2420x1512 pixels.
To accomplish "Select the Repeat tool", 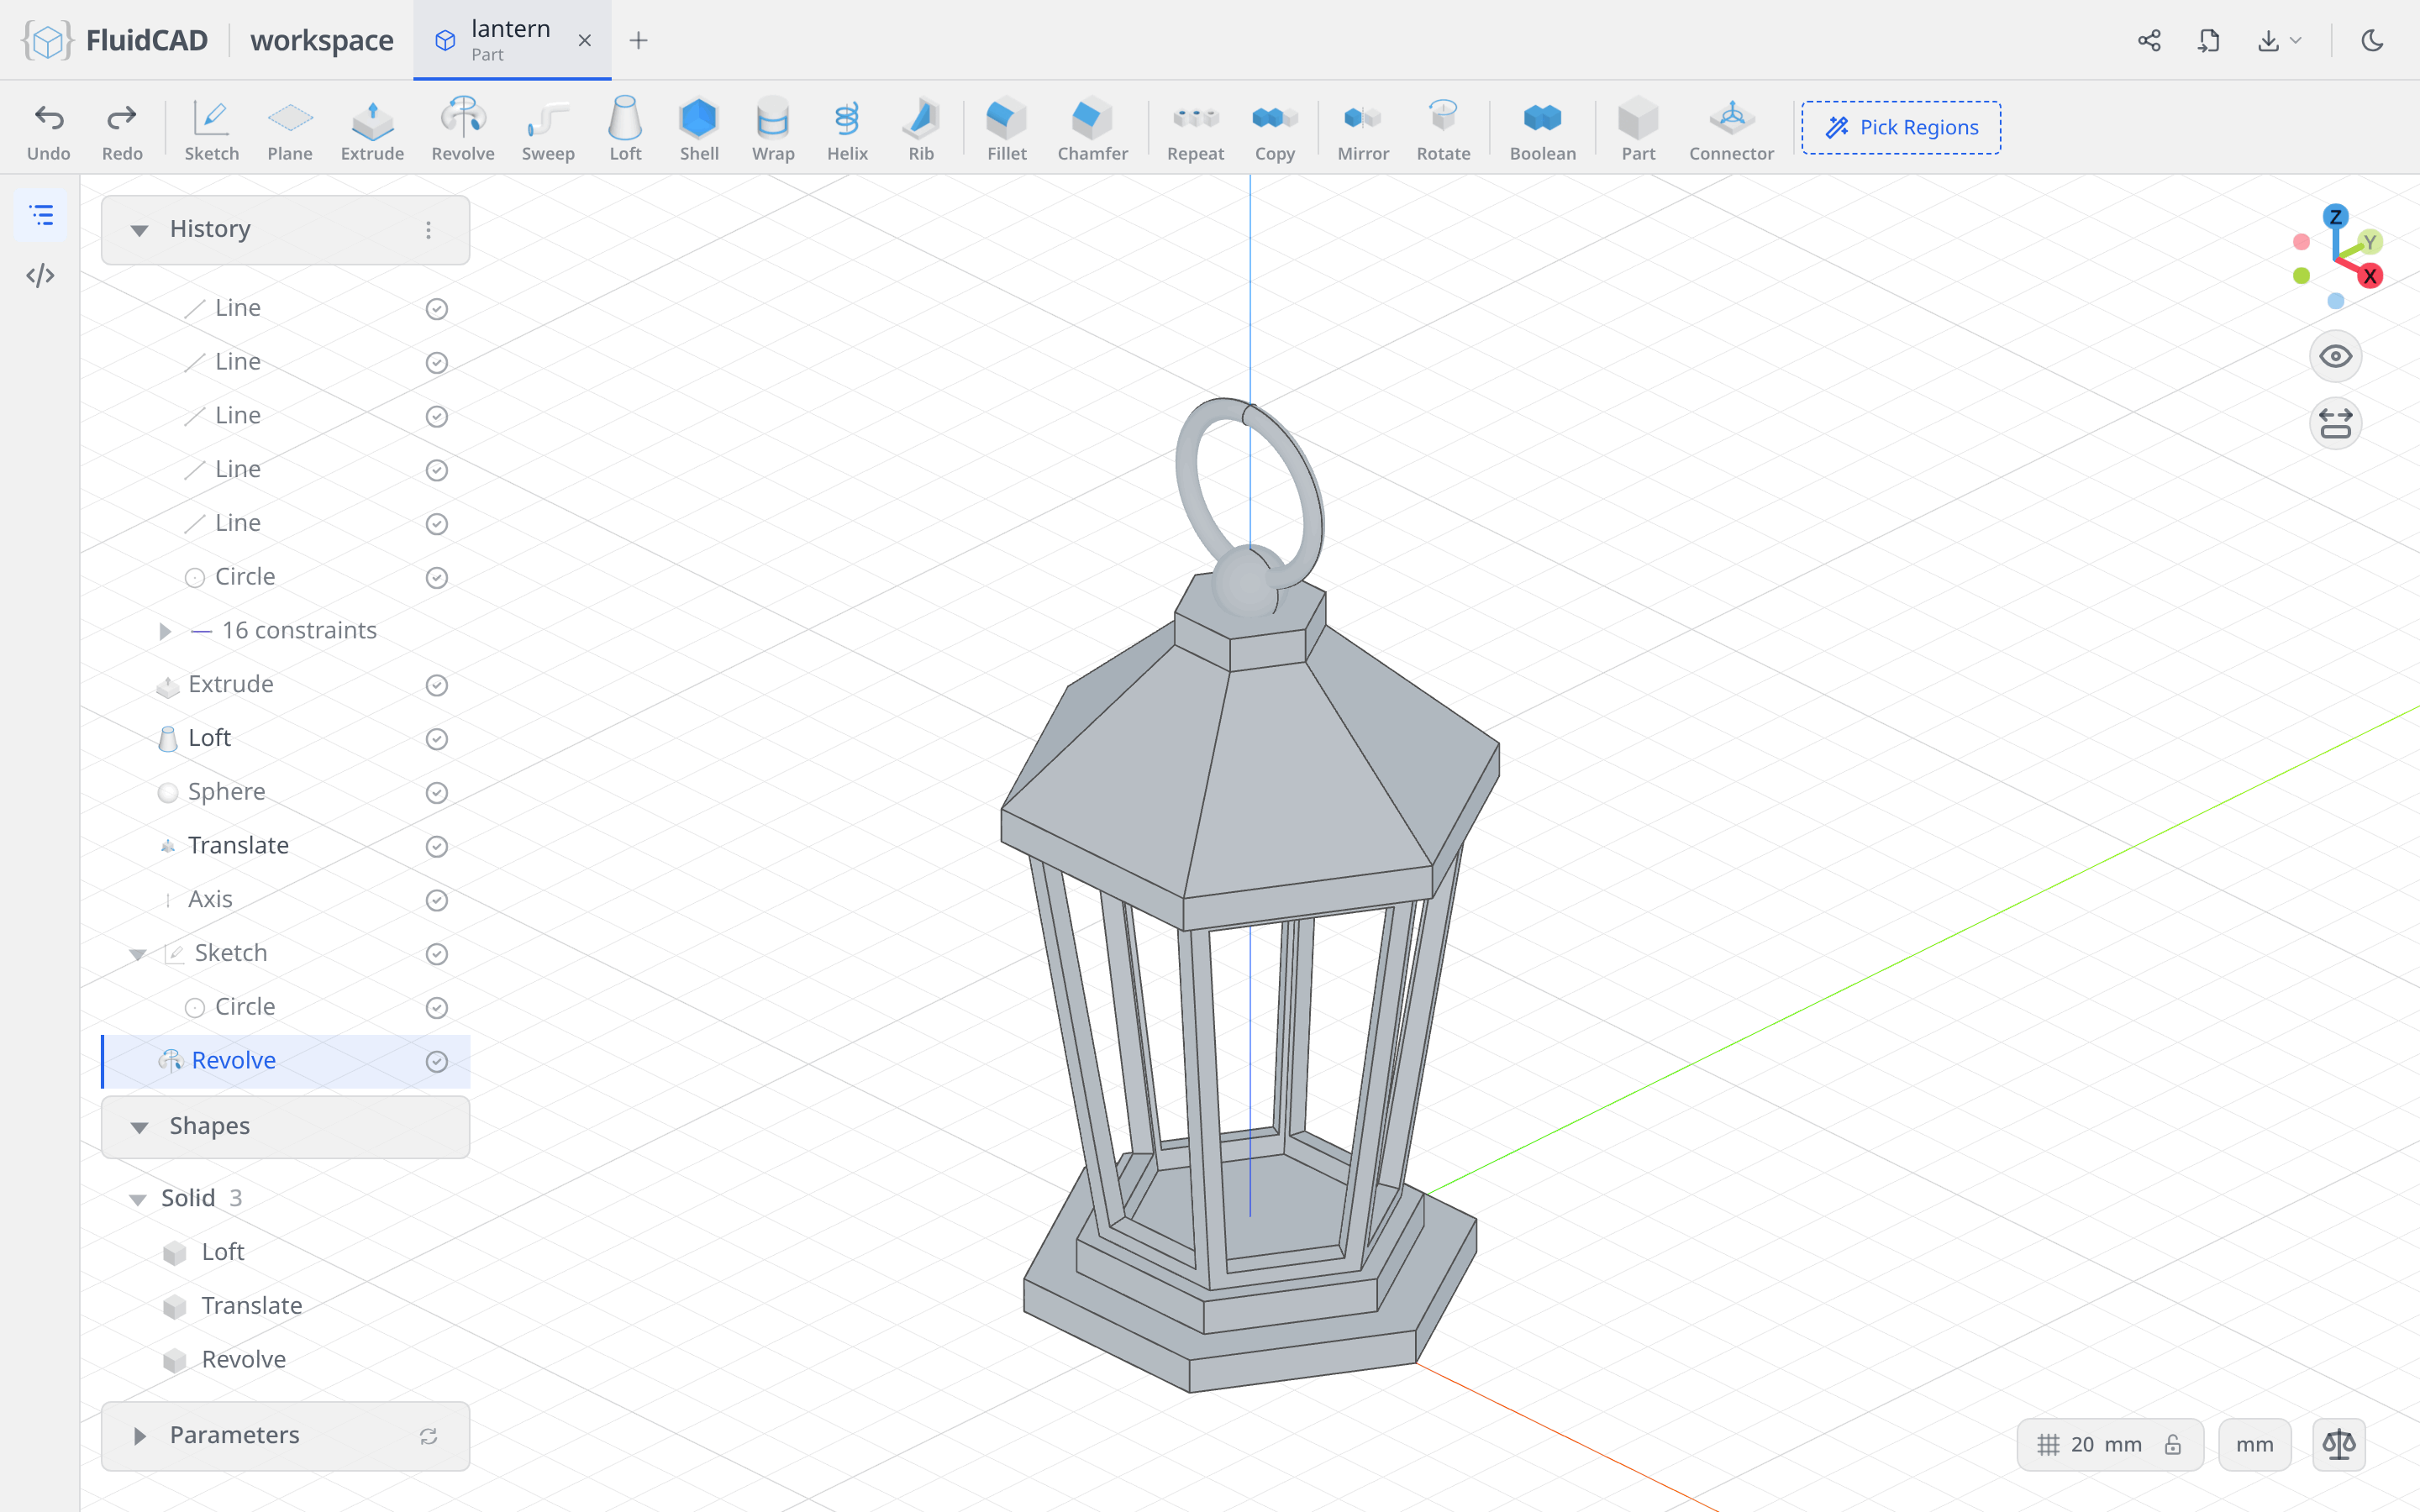I will tap(1195, 129).
